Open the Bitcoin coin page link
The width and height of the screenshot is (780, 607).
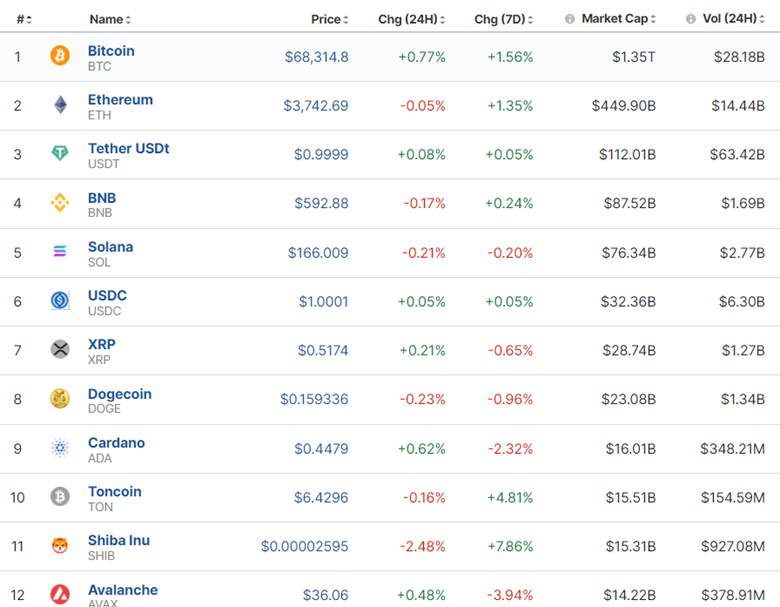[111, 51]
